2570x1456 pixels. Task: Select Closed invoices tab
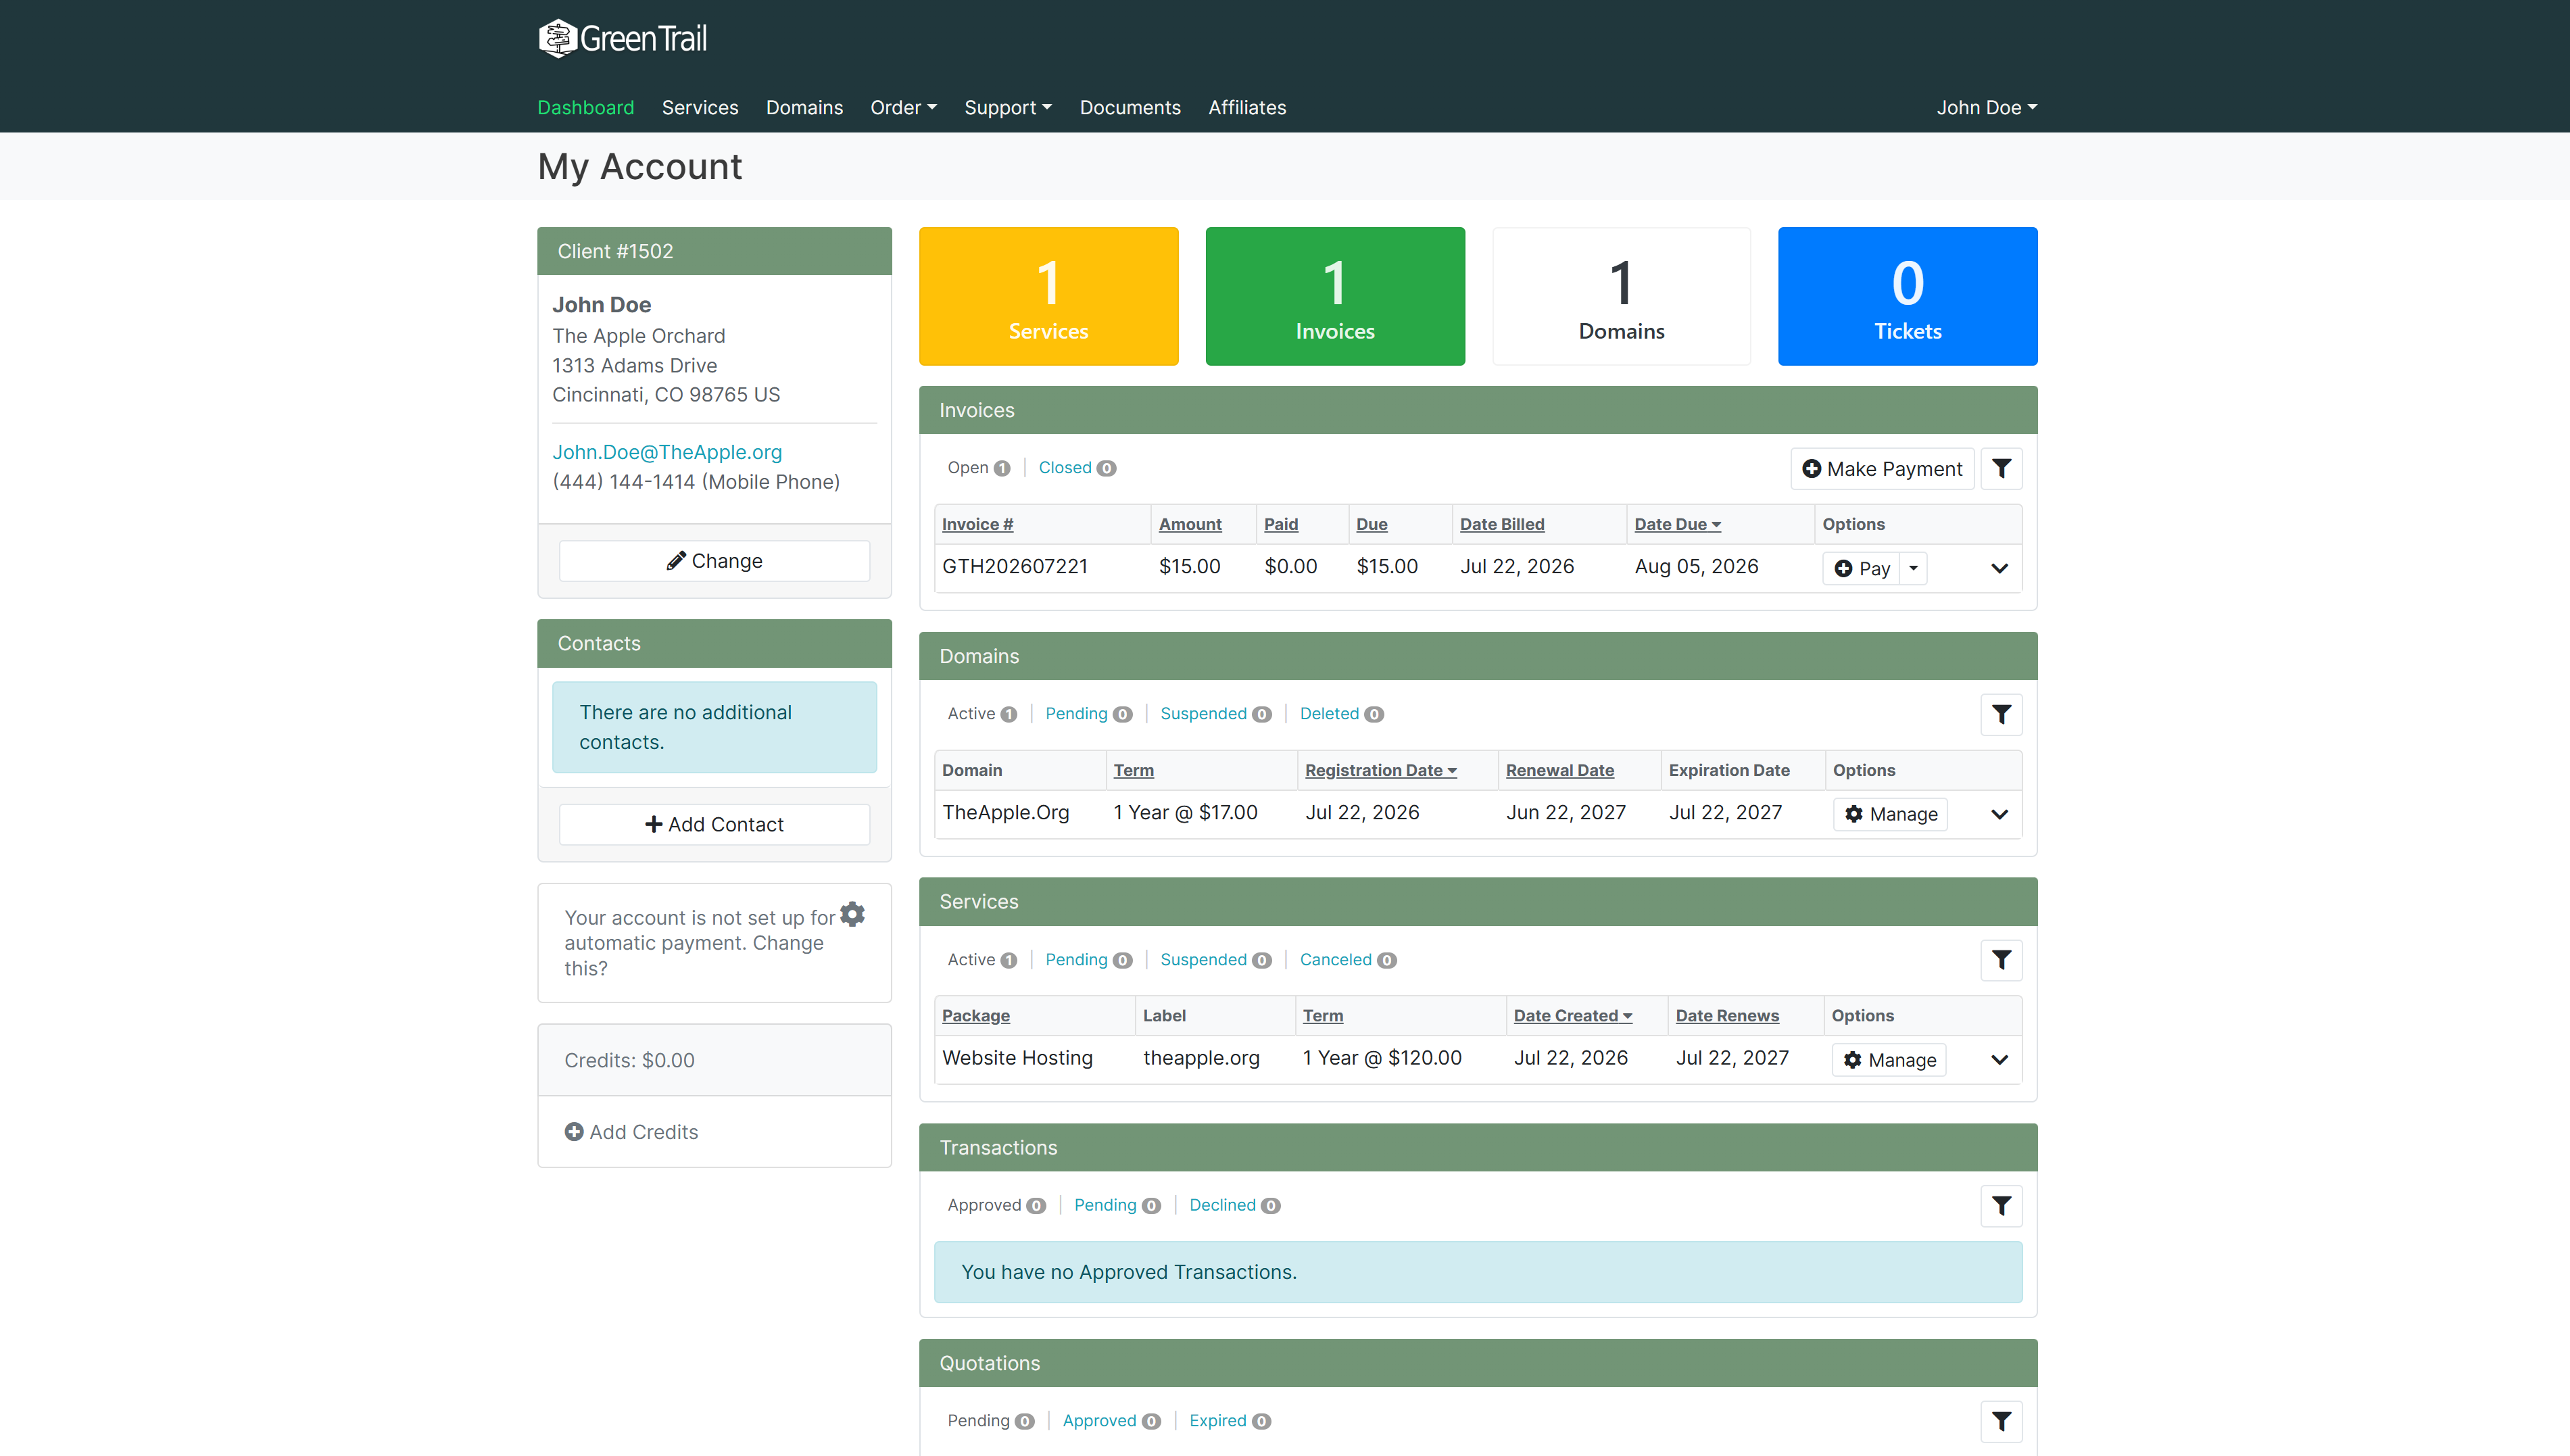pos(1077,468)
